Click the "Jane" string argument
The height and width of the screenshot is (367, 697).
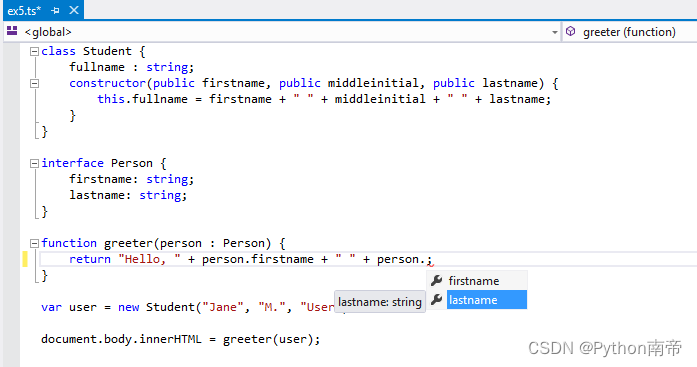point(223,307)
